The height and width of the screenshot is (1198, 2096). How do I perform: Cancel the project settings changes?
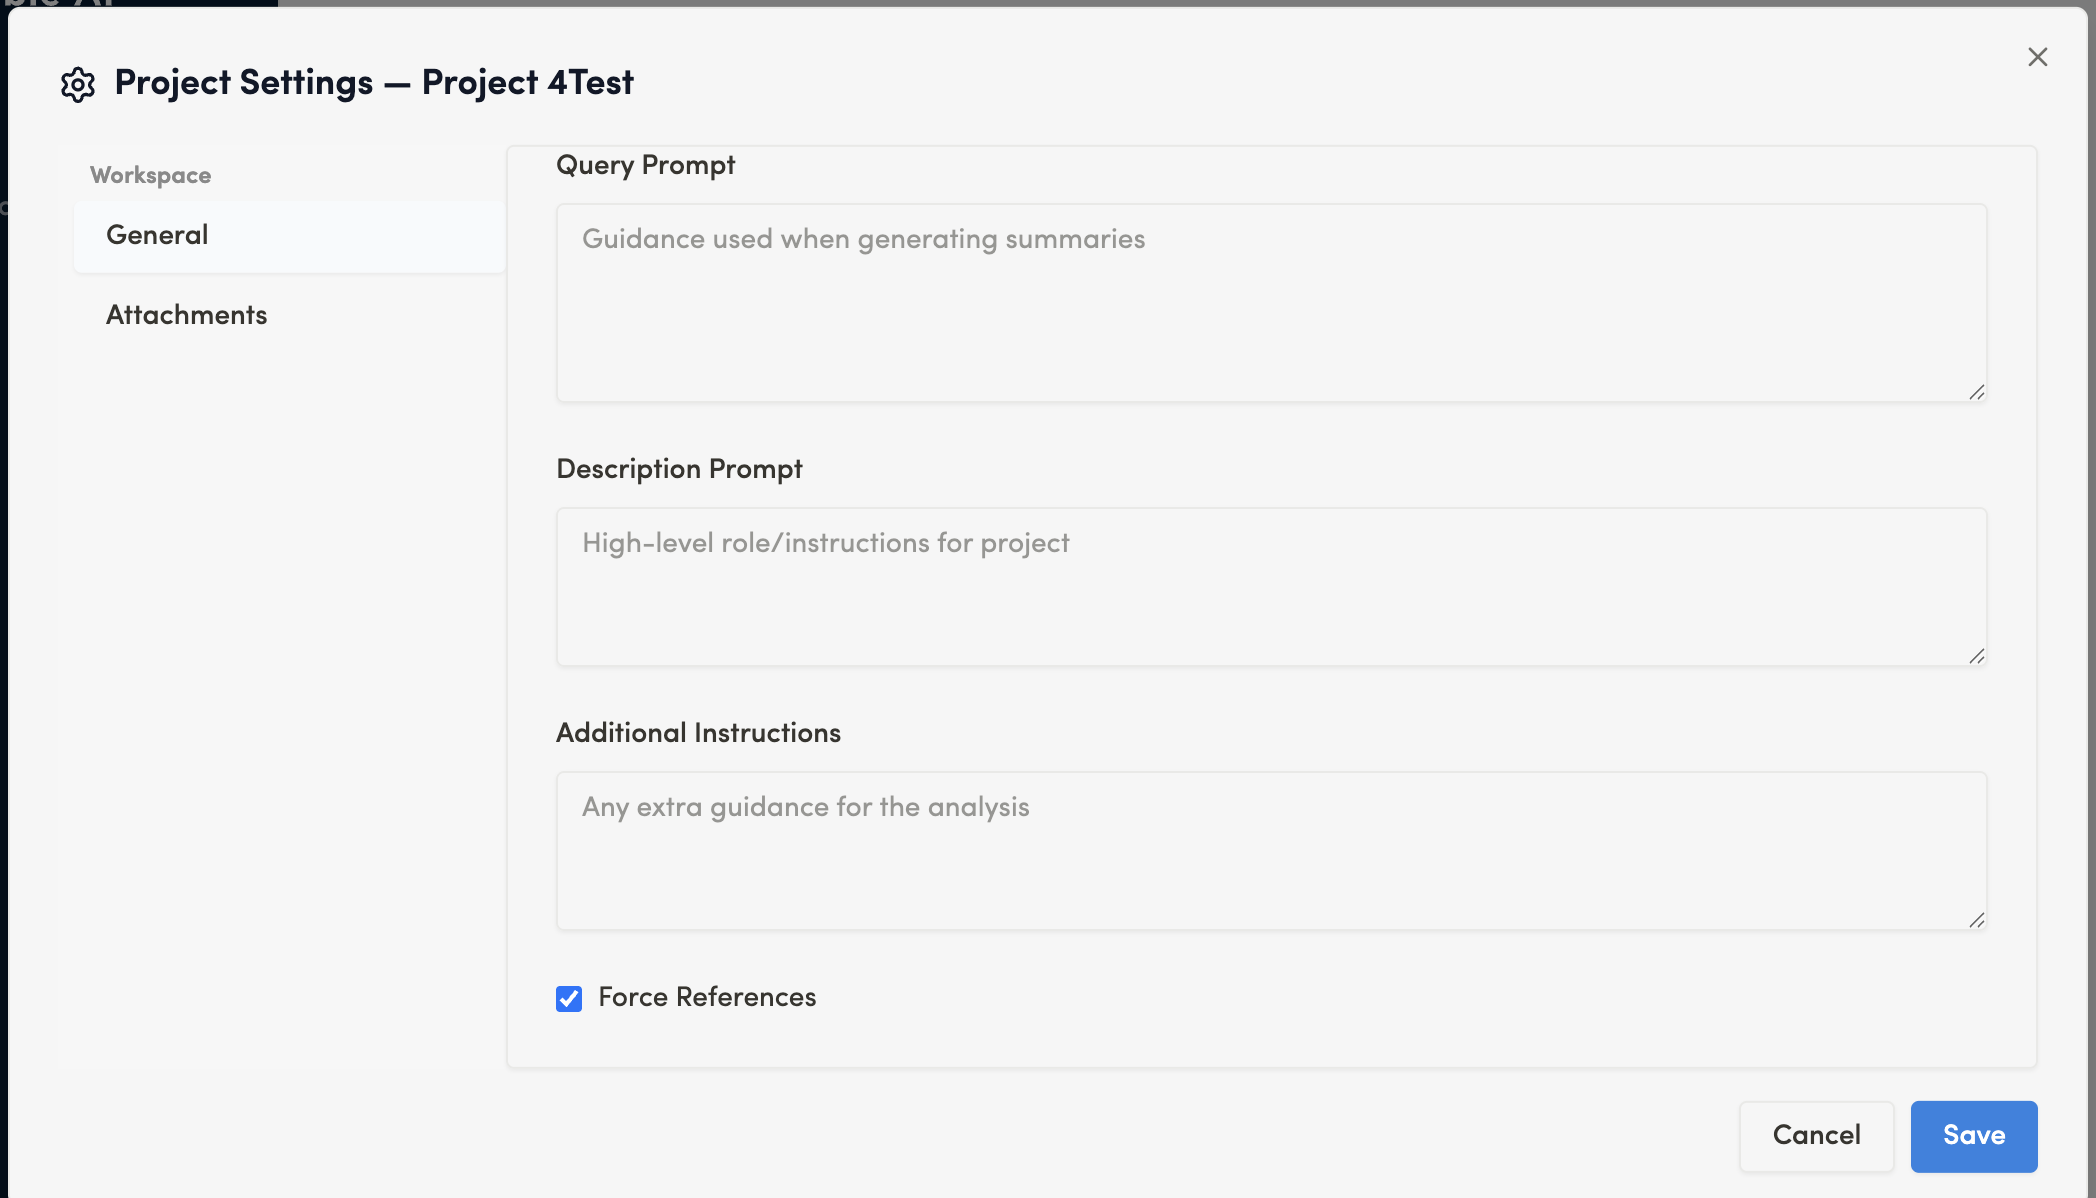pyautogui.click(x=1816, y=1136)
